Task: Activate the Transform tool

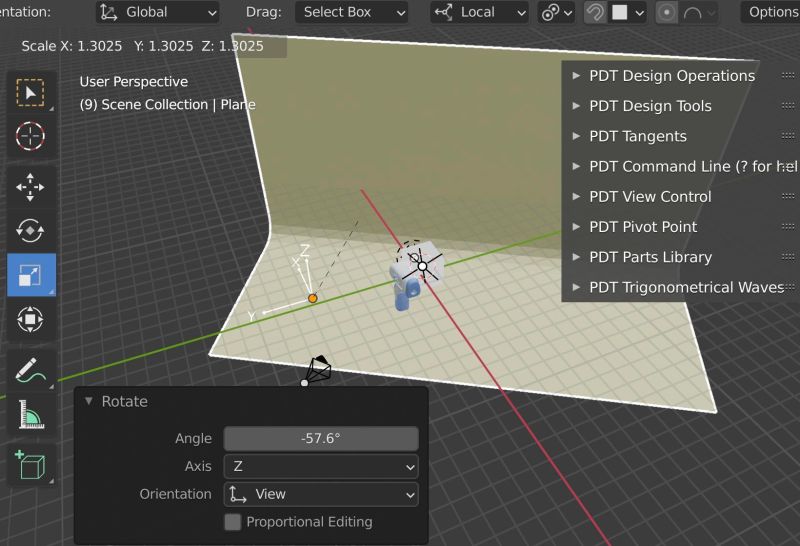Action: (x=31, y=319)
